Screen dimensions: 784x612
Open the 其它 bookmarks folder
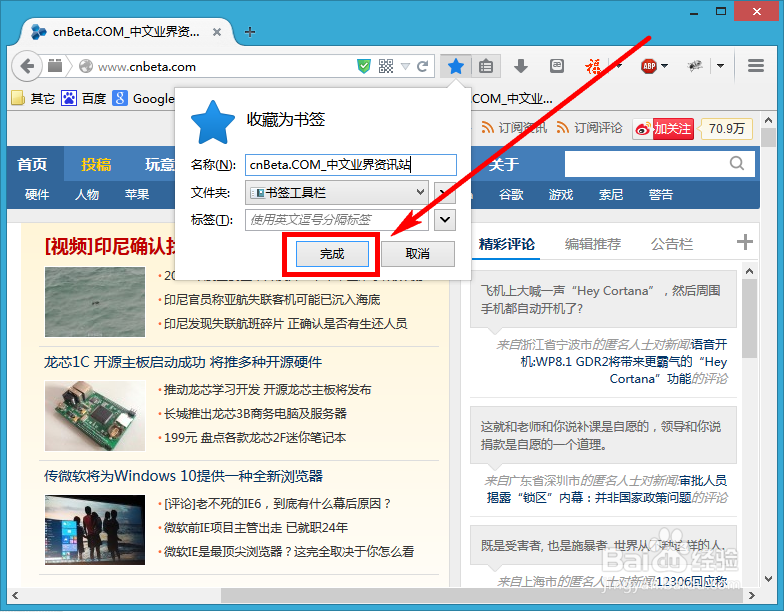tap(32, 98)
